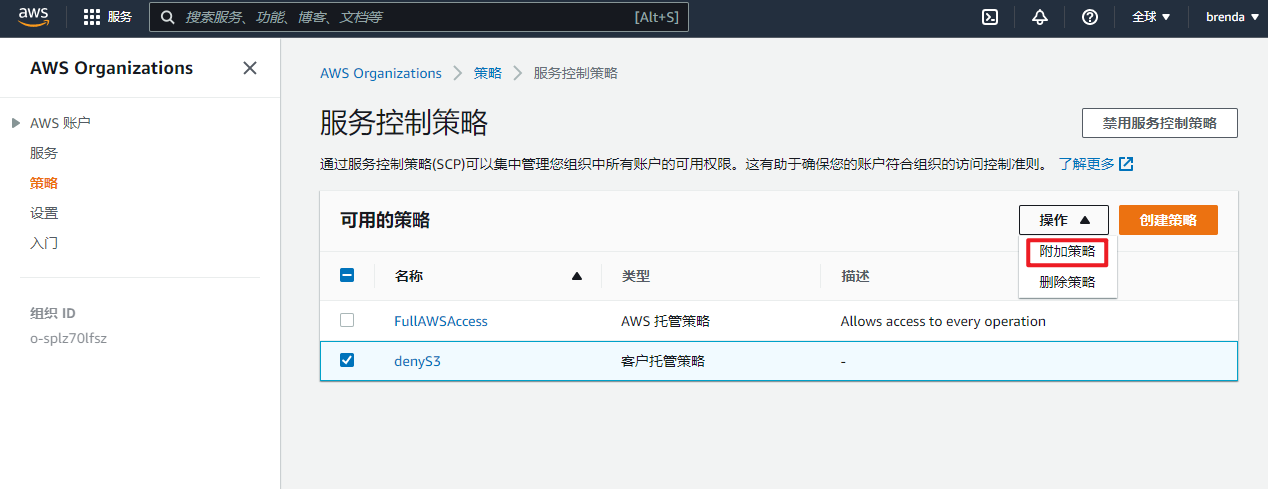Select 删除策略 from the actions menu
This screenshot has width=1268, height=489.
point(1067,282)
